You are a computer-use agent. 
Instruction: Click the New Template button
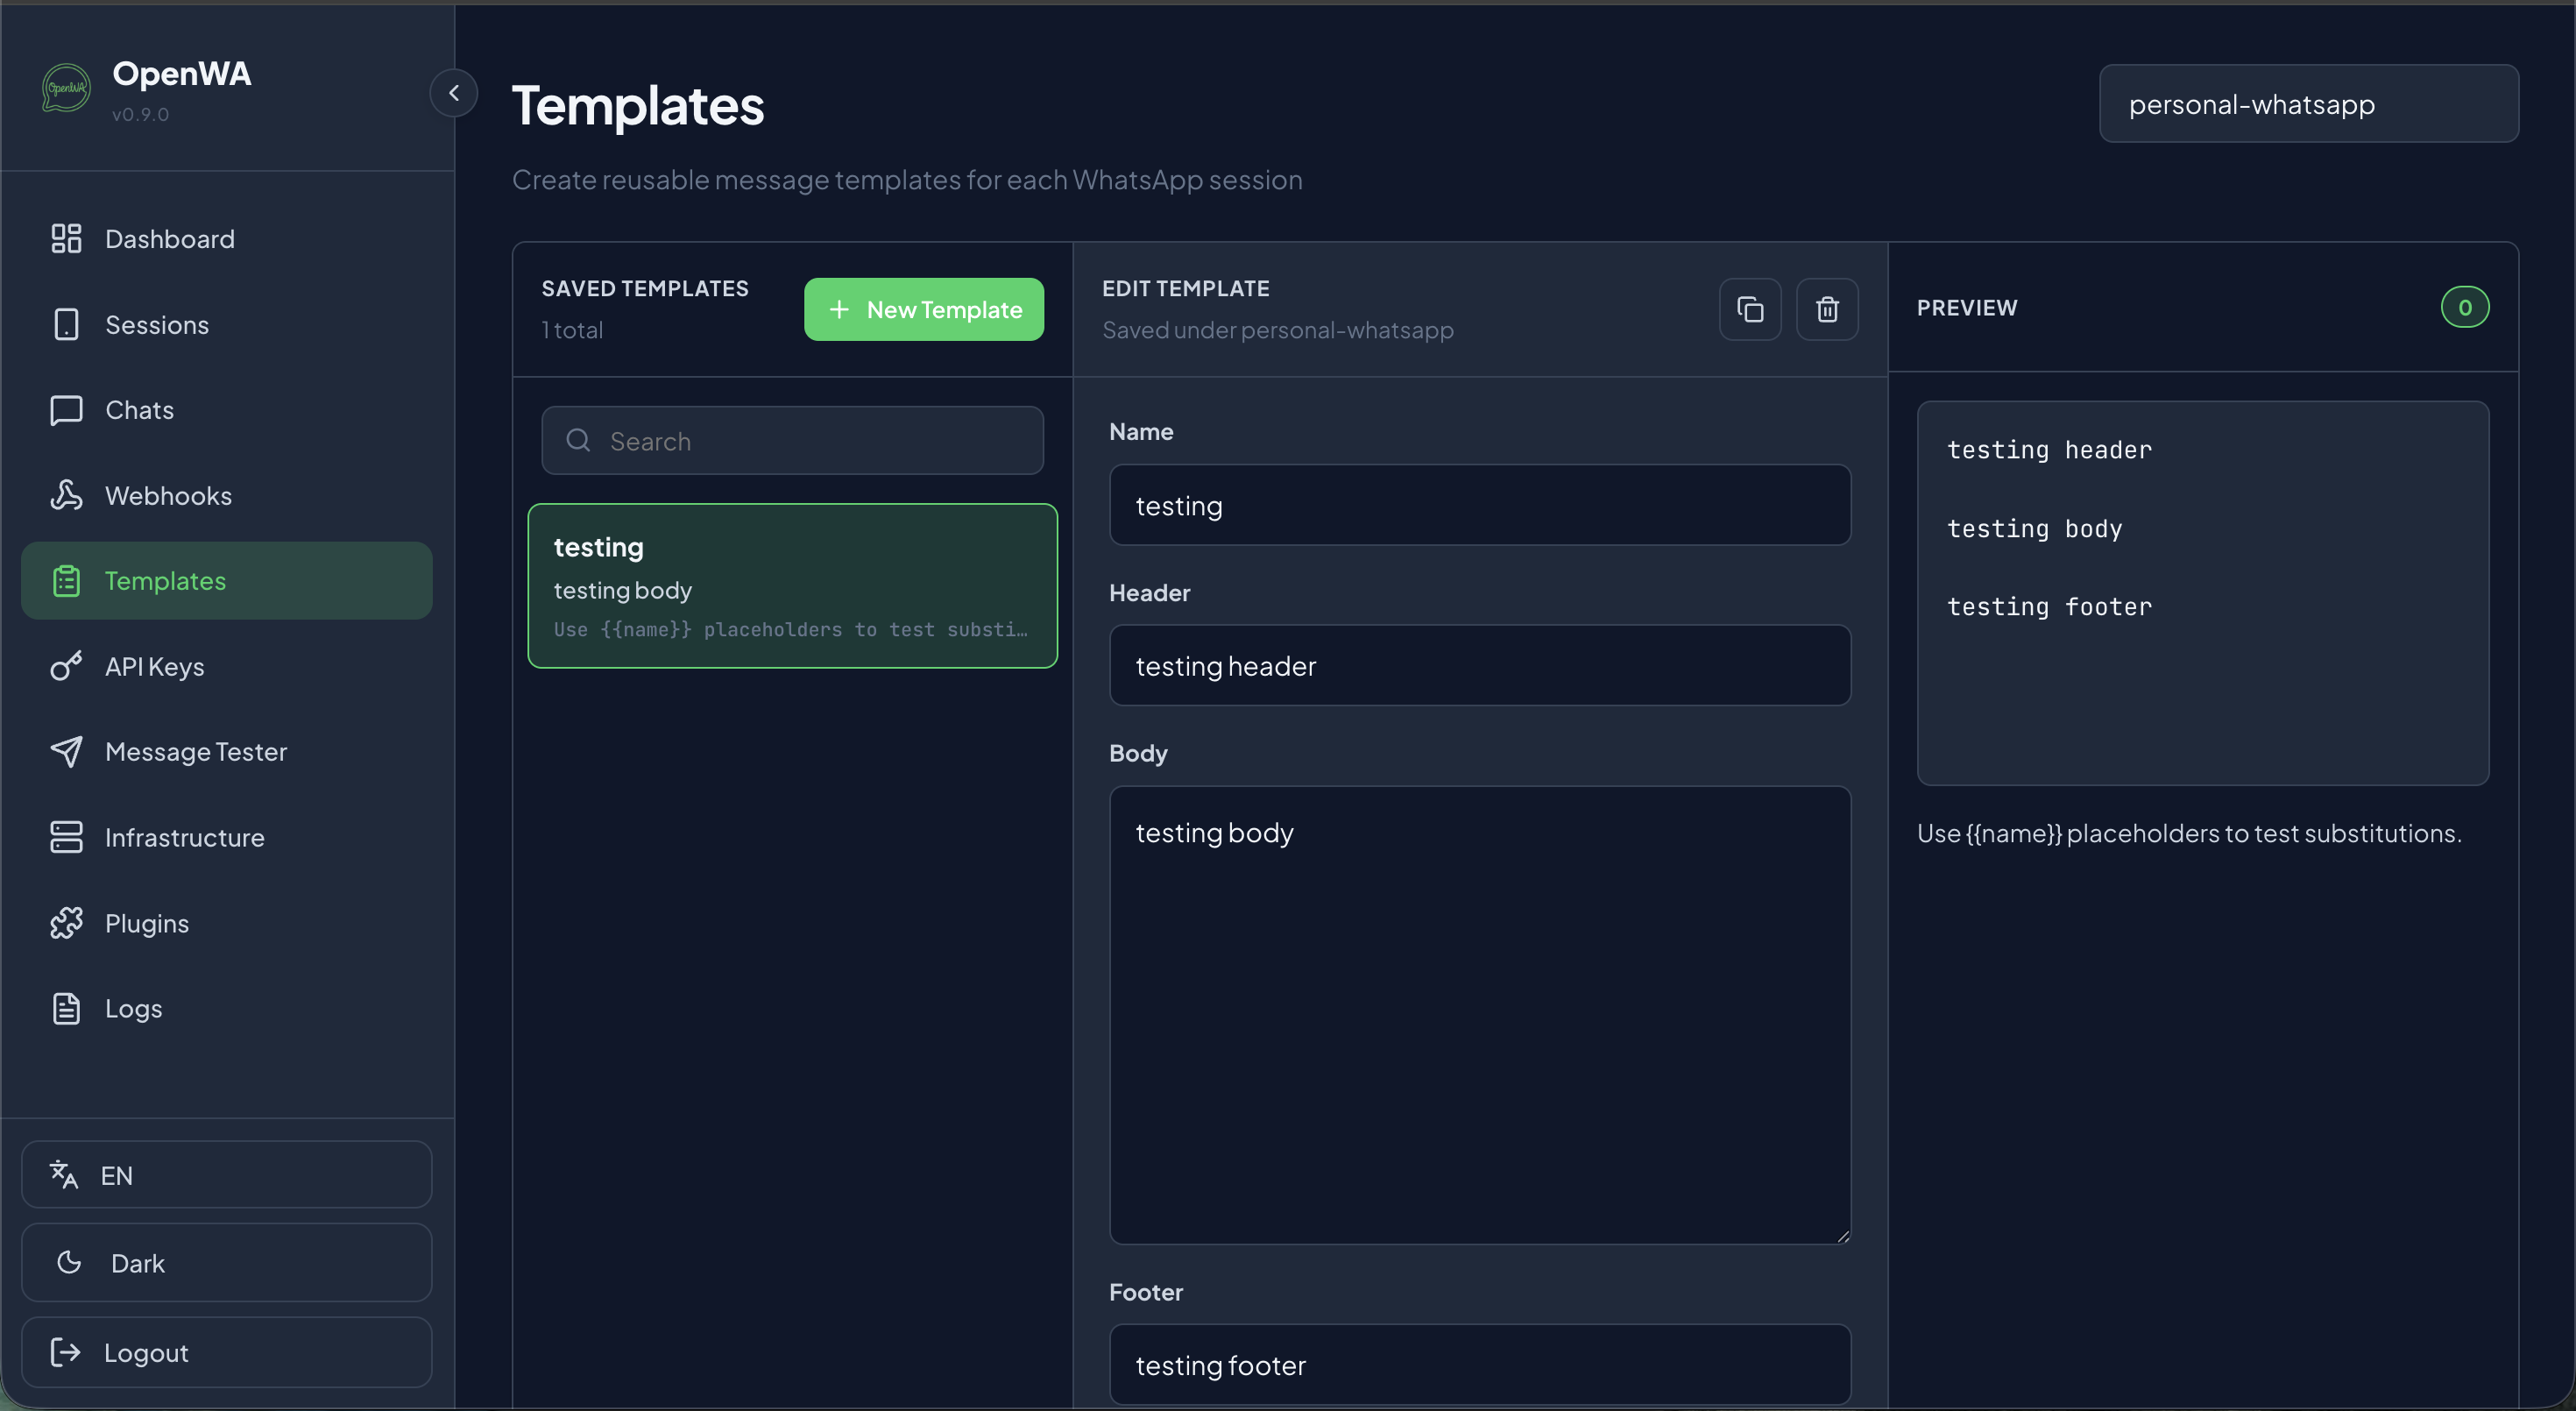[x=924, y=309]
